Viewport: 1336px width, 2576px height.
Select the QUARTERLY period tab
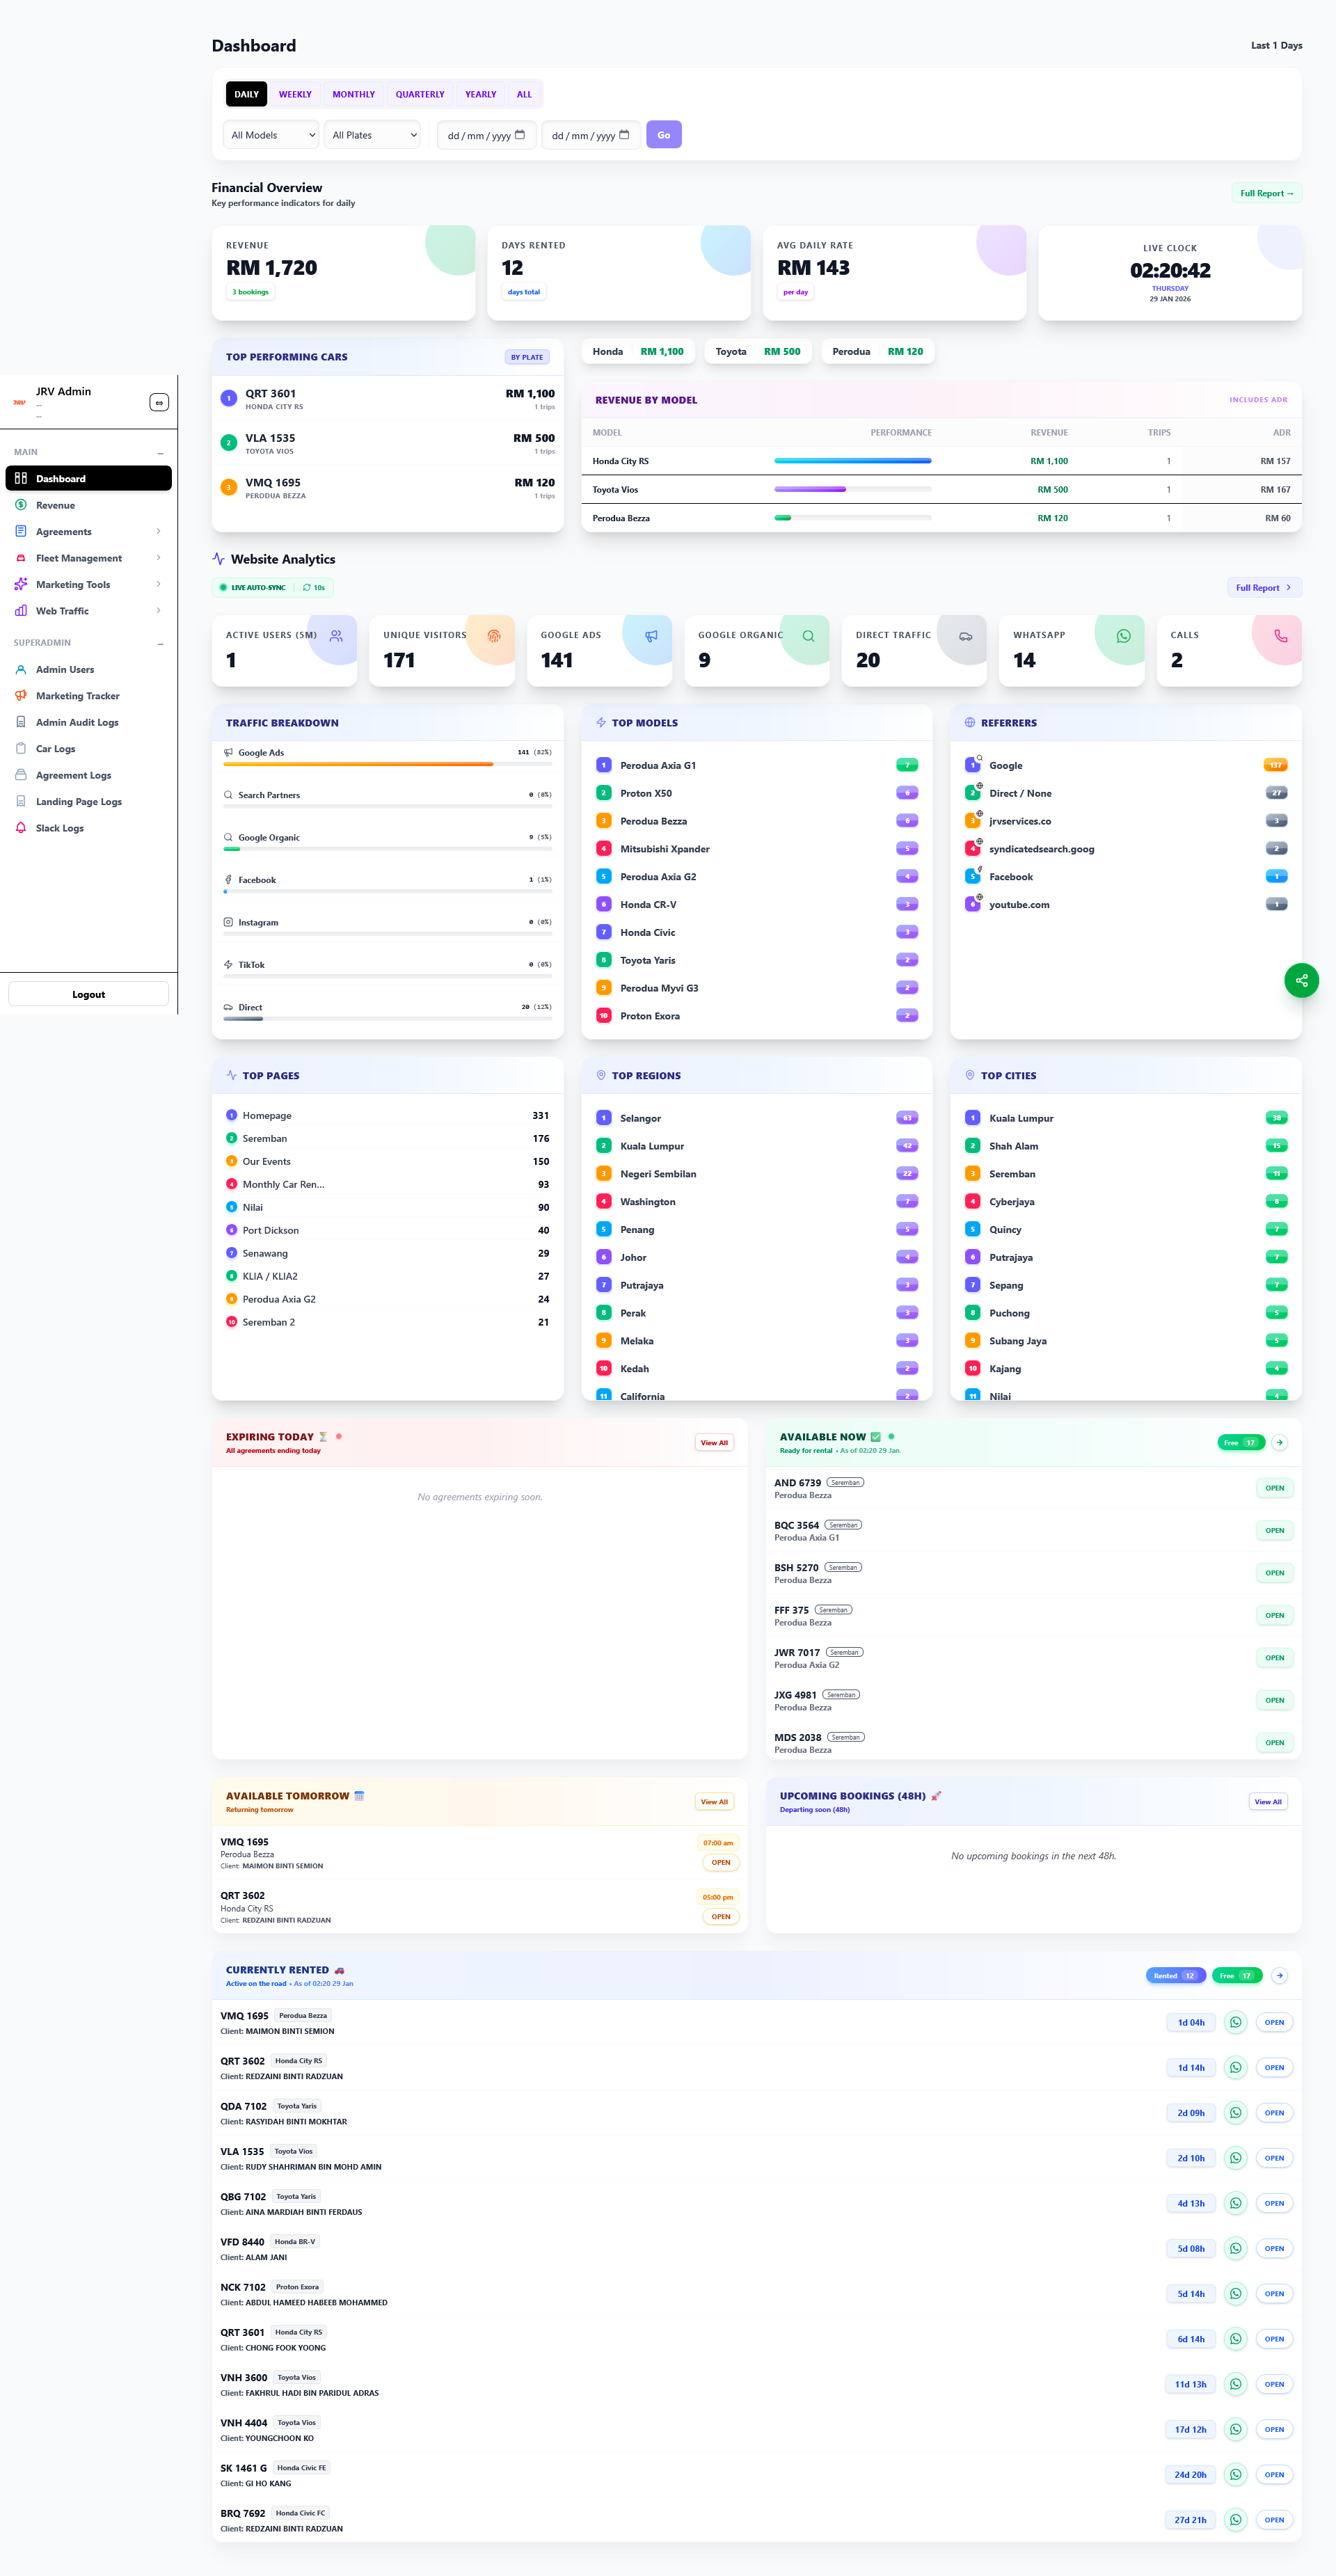tap(419, 94)
